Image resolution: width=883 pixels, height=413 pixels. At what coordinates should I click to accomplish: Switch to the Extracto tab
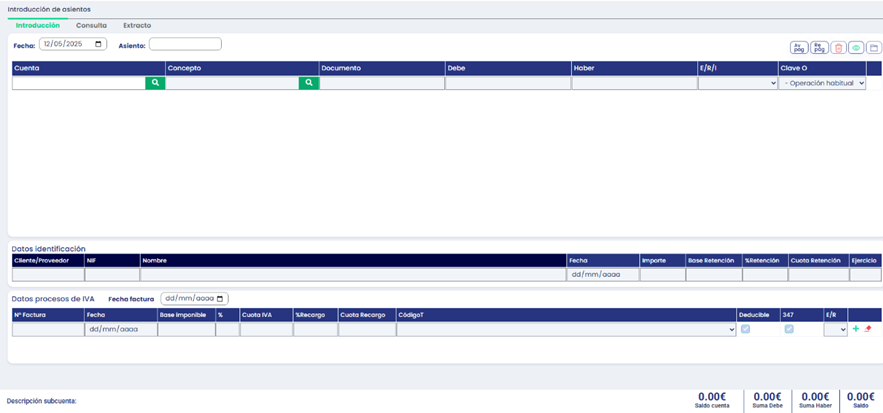click(x=137, y=25)
